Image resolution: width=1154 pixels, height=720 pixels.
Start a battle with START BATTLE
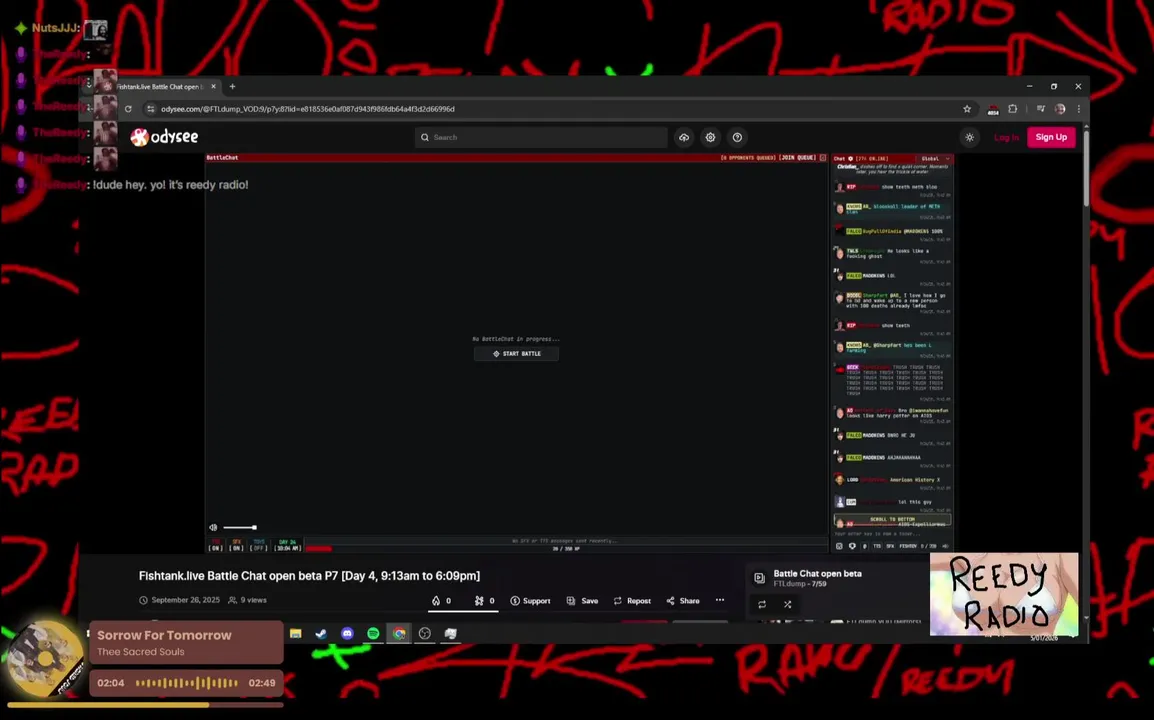coord(517,353)
